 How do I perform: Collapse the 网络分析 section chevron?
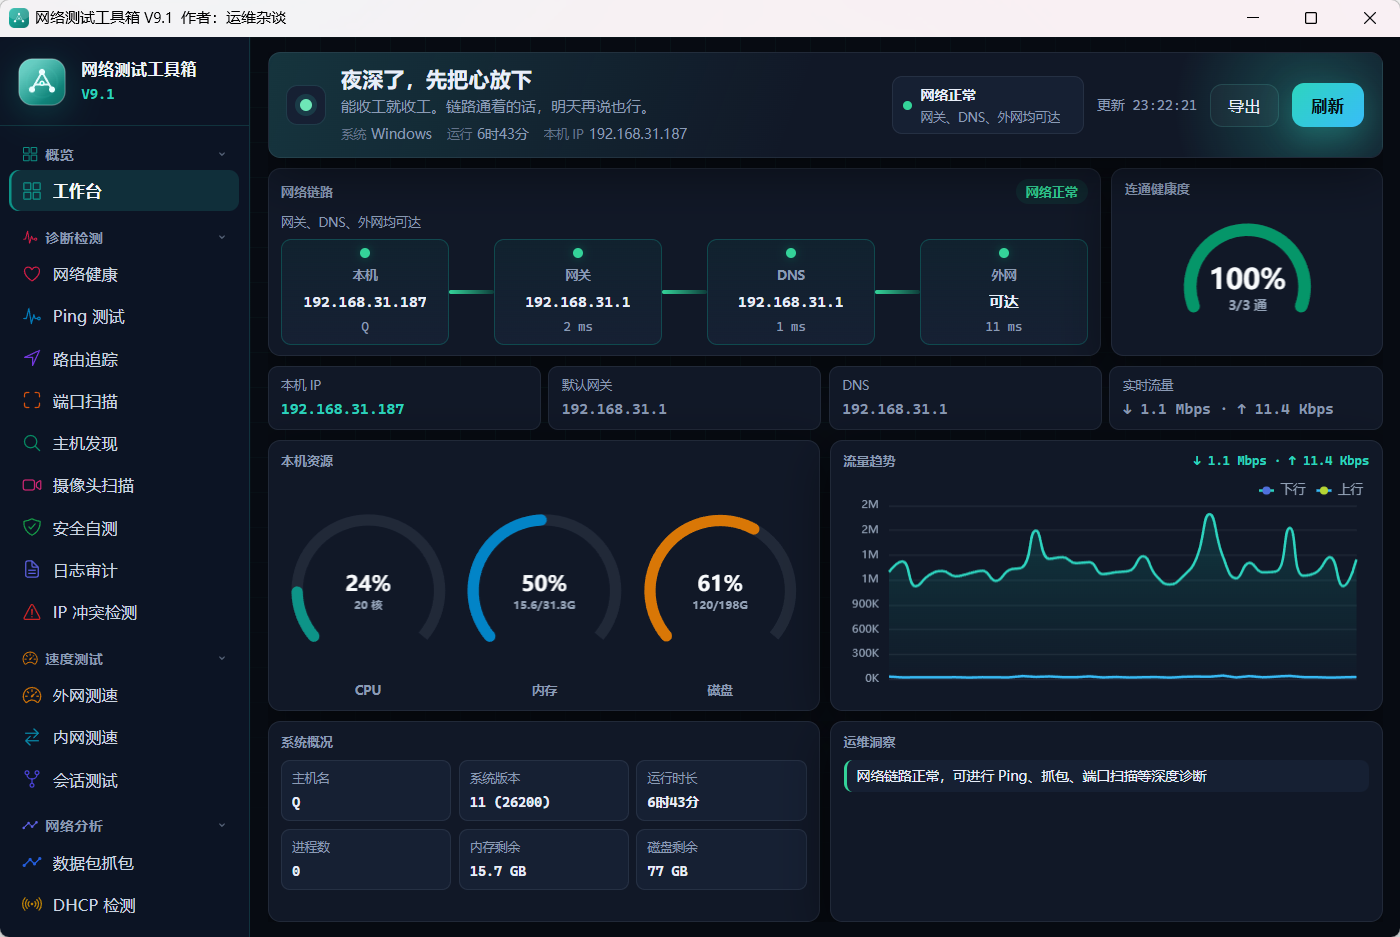click(x=222, y=826)
